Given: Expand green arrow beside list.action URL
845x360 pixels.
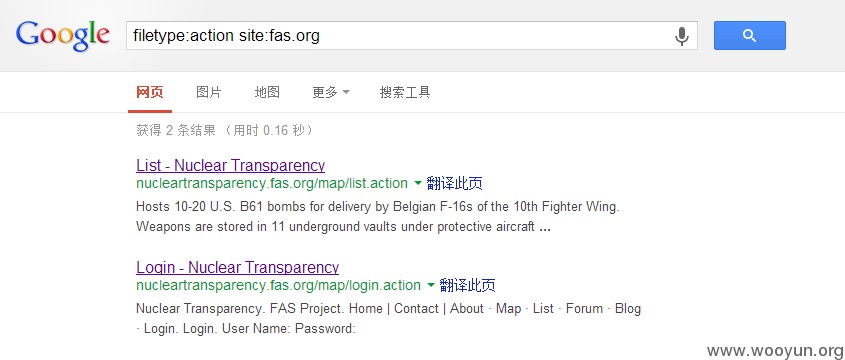Looking at the screenshot, I should click(x=418, y=184).
